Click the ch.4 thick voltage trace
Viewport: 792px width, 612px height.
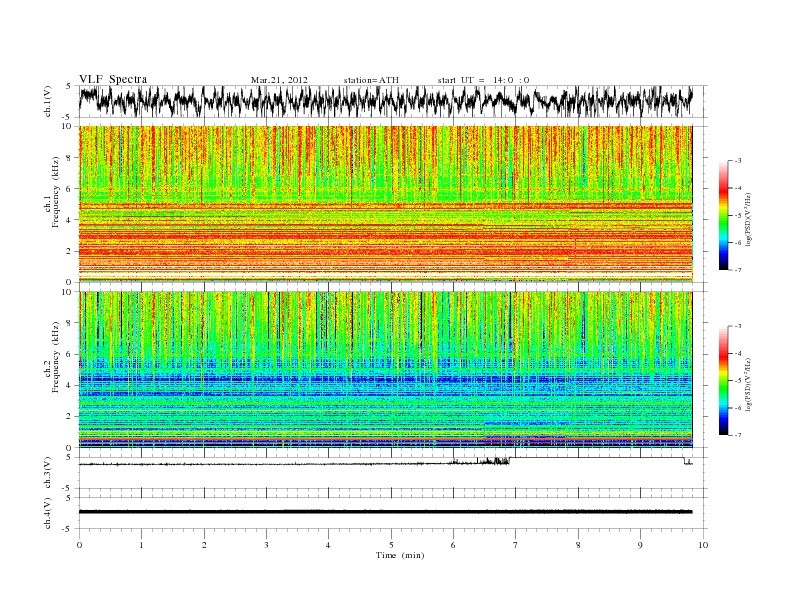click(x=385, y=512)
